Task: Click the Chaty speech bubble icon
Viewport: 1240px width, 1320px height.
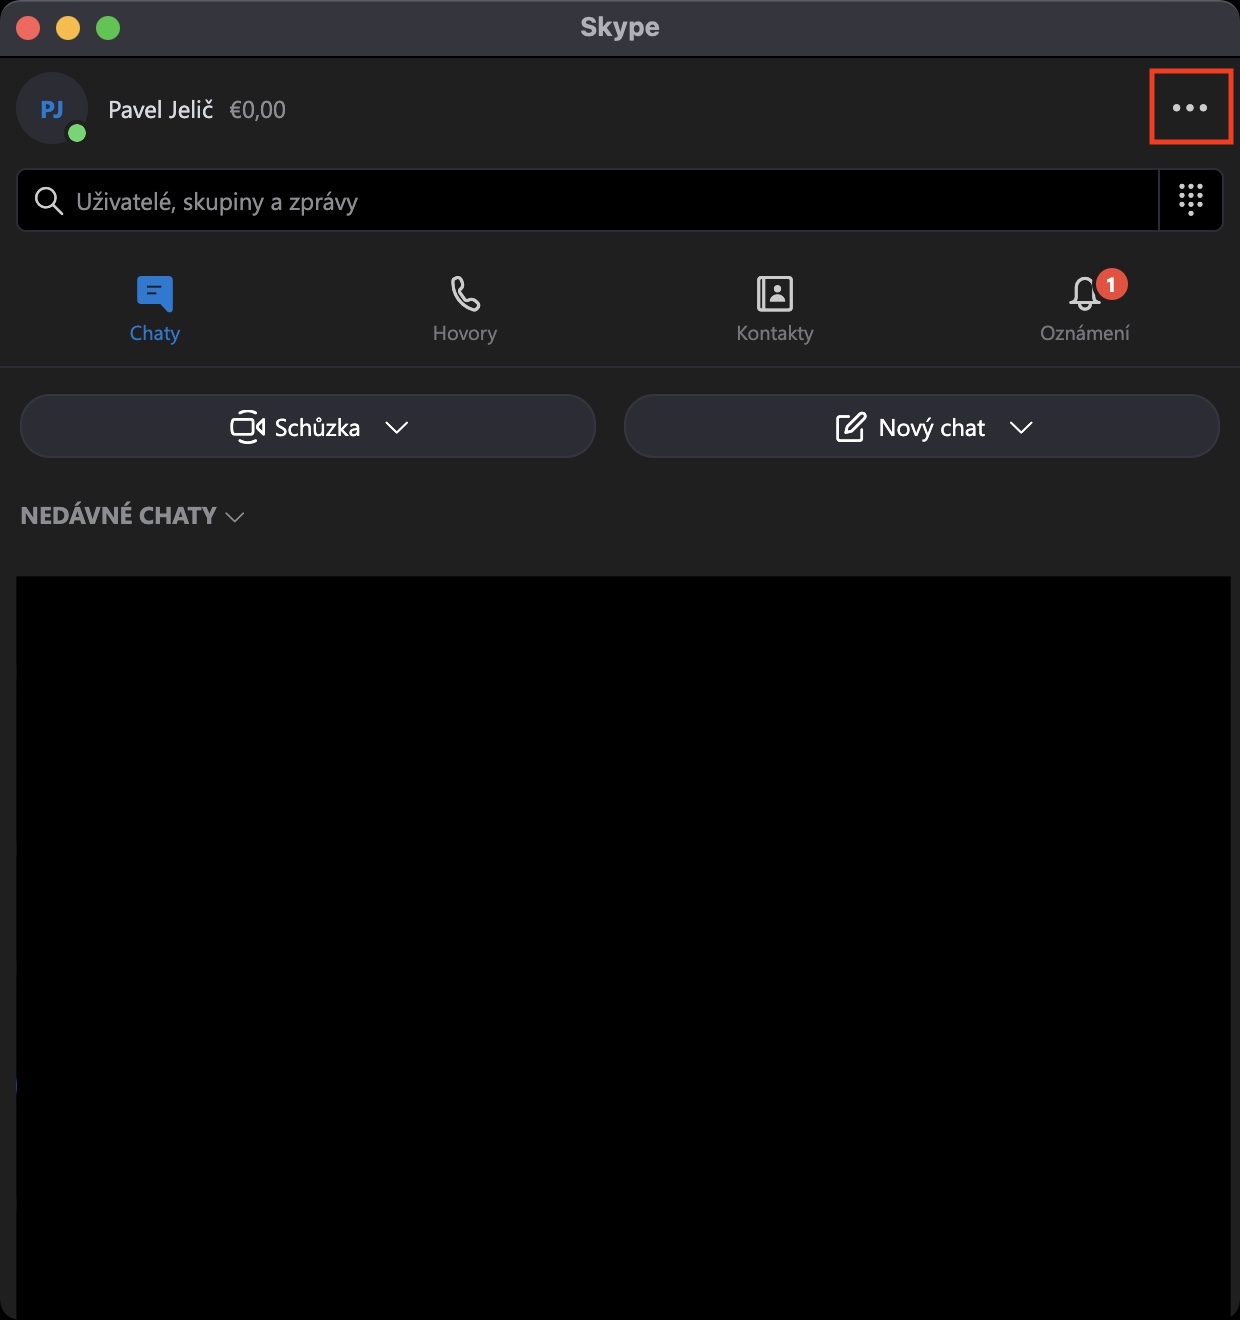Action: 155,294
